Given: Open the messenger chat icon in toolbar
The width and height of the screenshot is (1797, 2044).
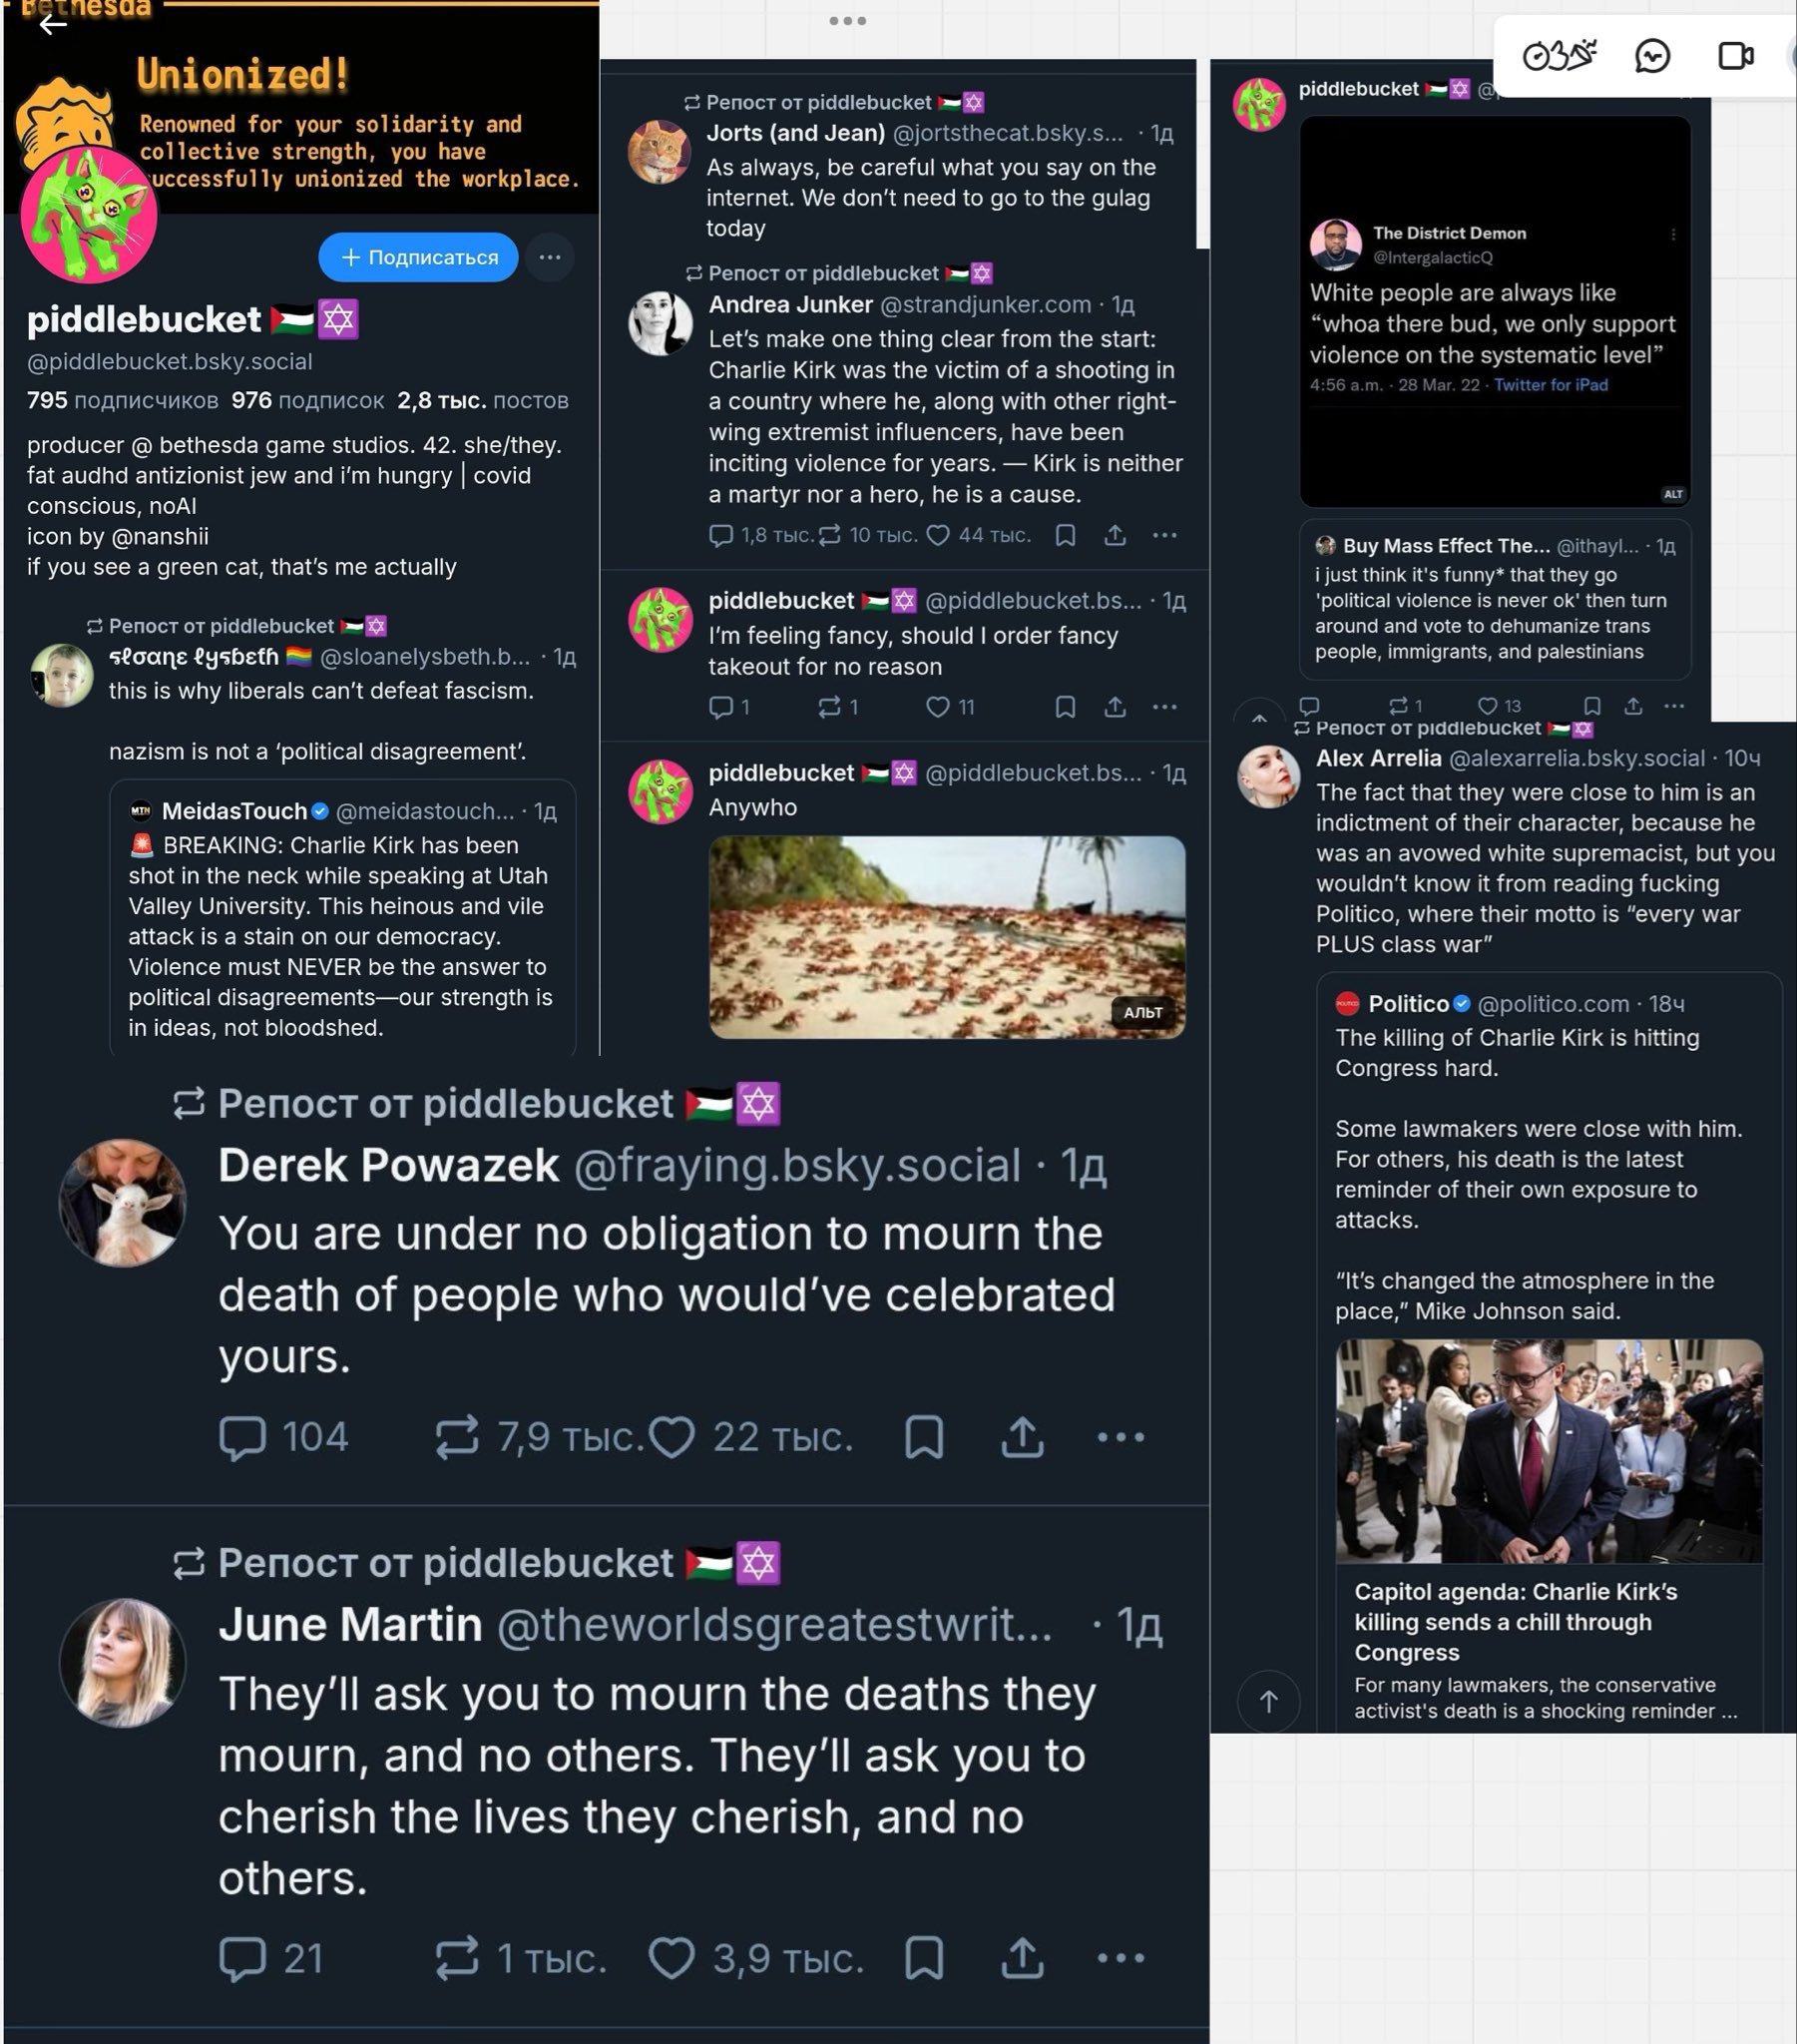Looking at the screenshot, I should coord(1652,56).
